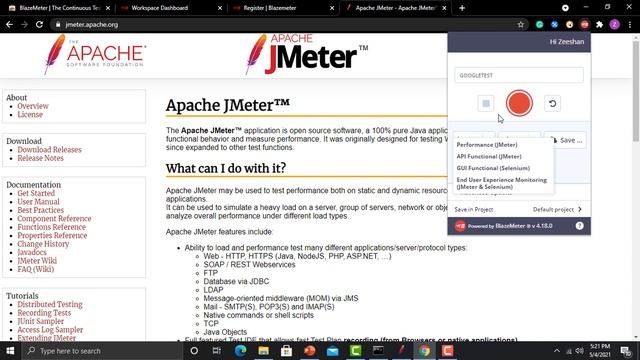Open the Save dropdown in BlazeMeter popup
The image size is (640, 360).
tap(567, 140)
